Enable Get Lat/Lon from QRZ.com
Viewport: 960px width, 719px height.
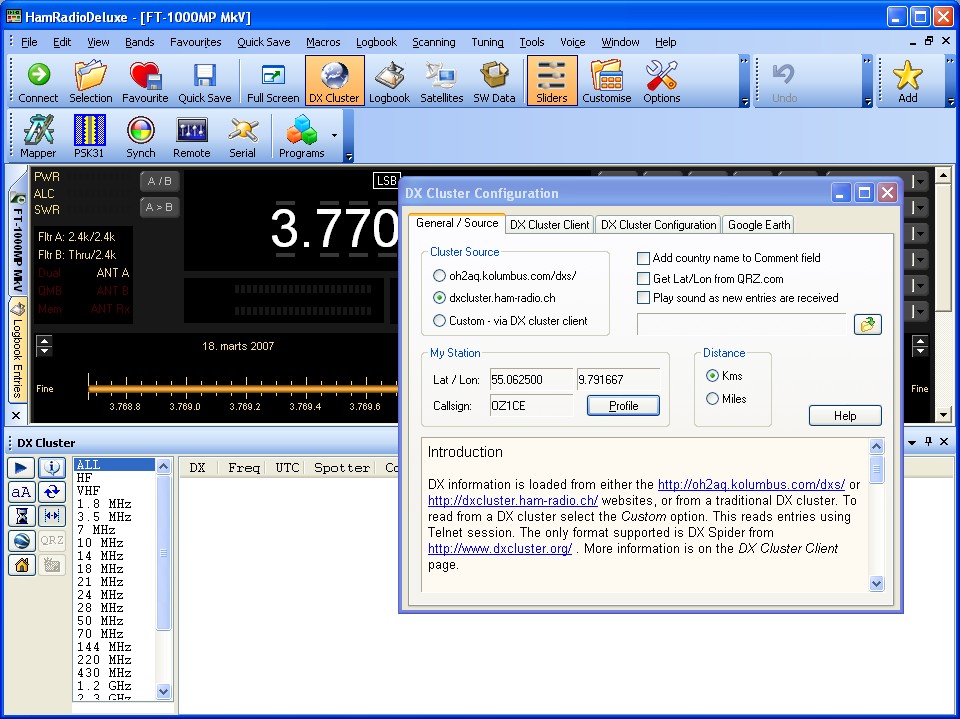point(643,279)
